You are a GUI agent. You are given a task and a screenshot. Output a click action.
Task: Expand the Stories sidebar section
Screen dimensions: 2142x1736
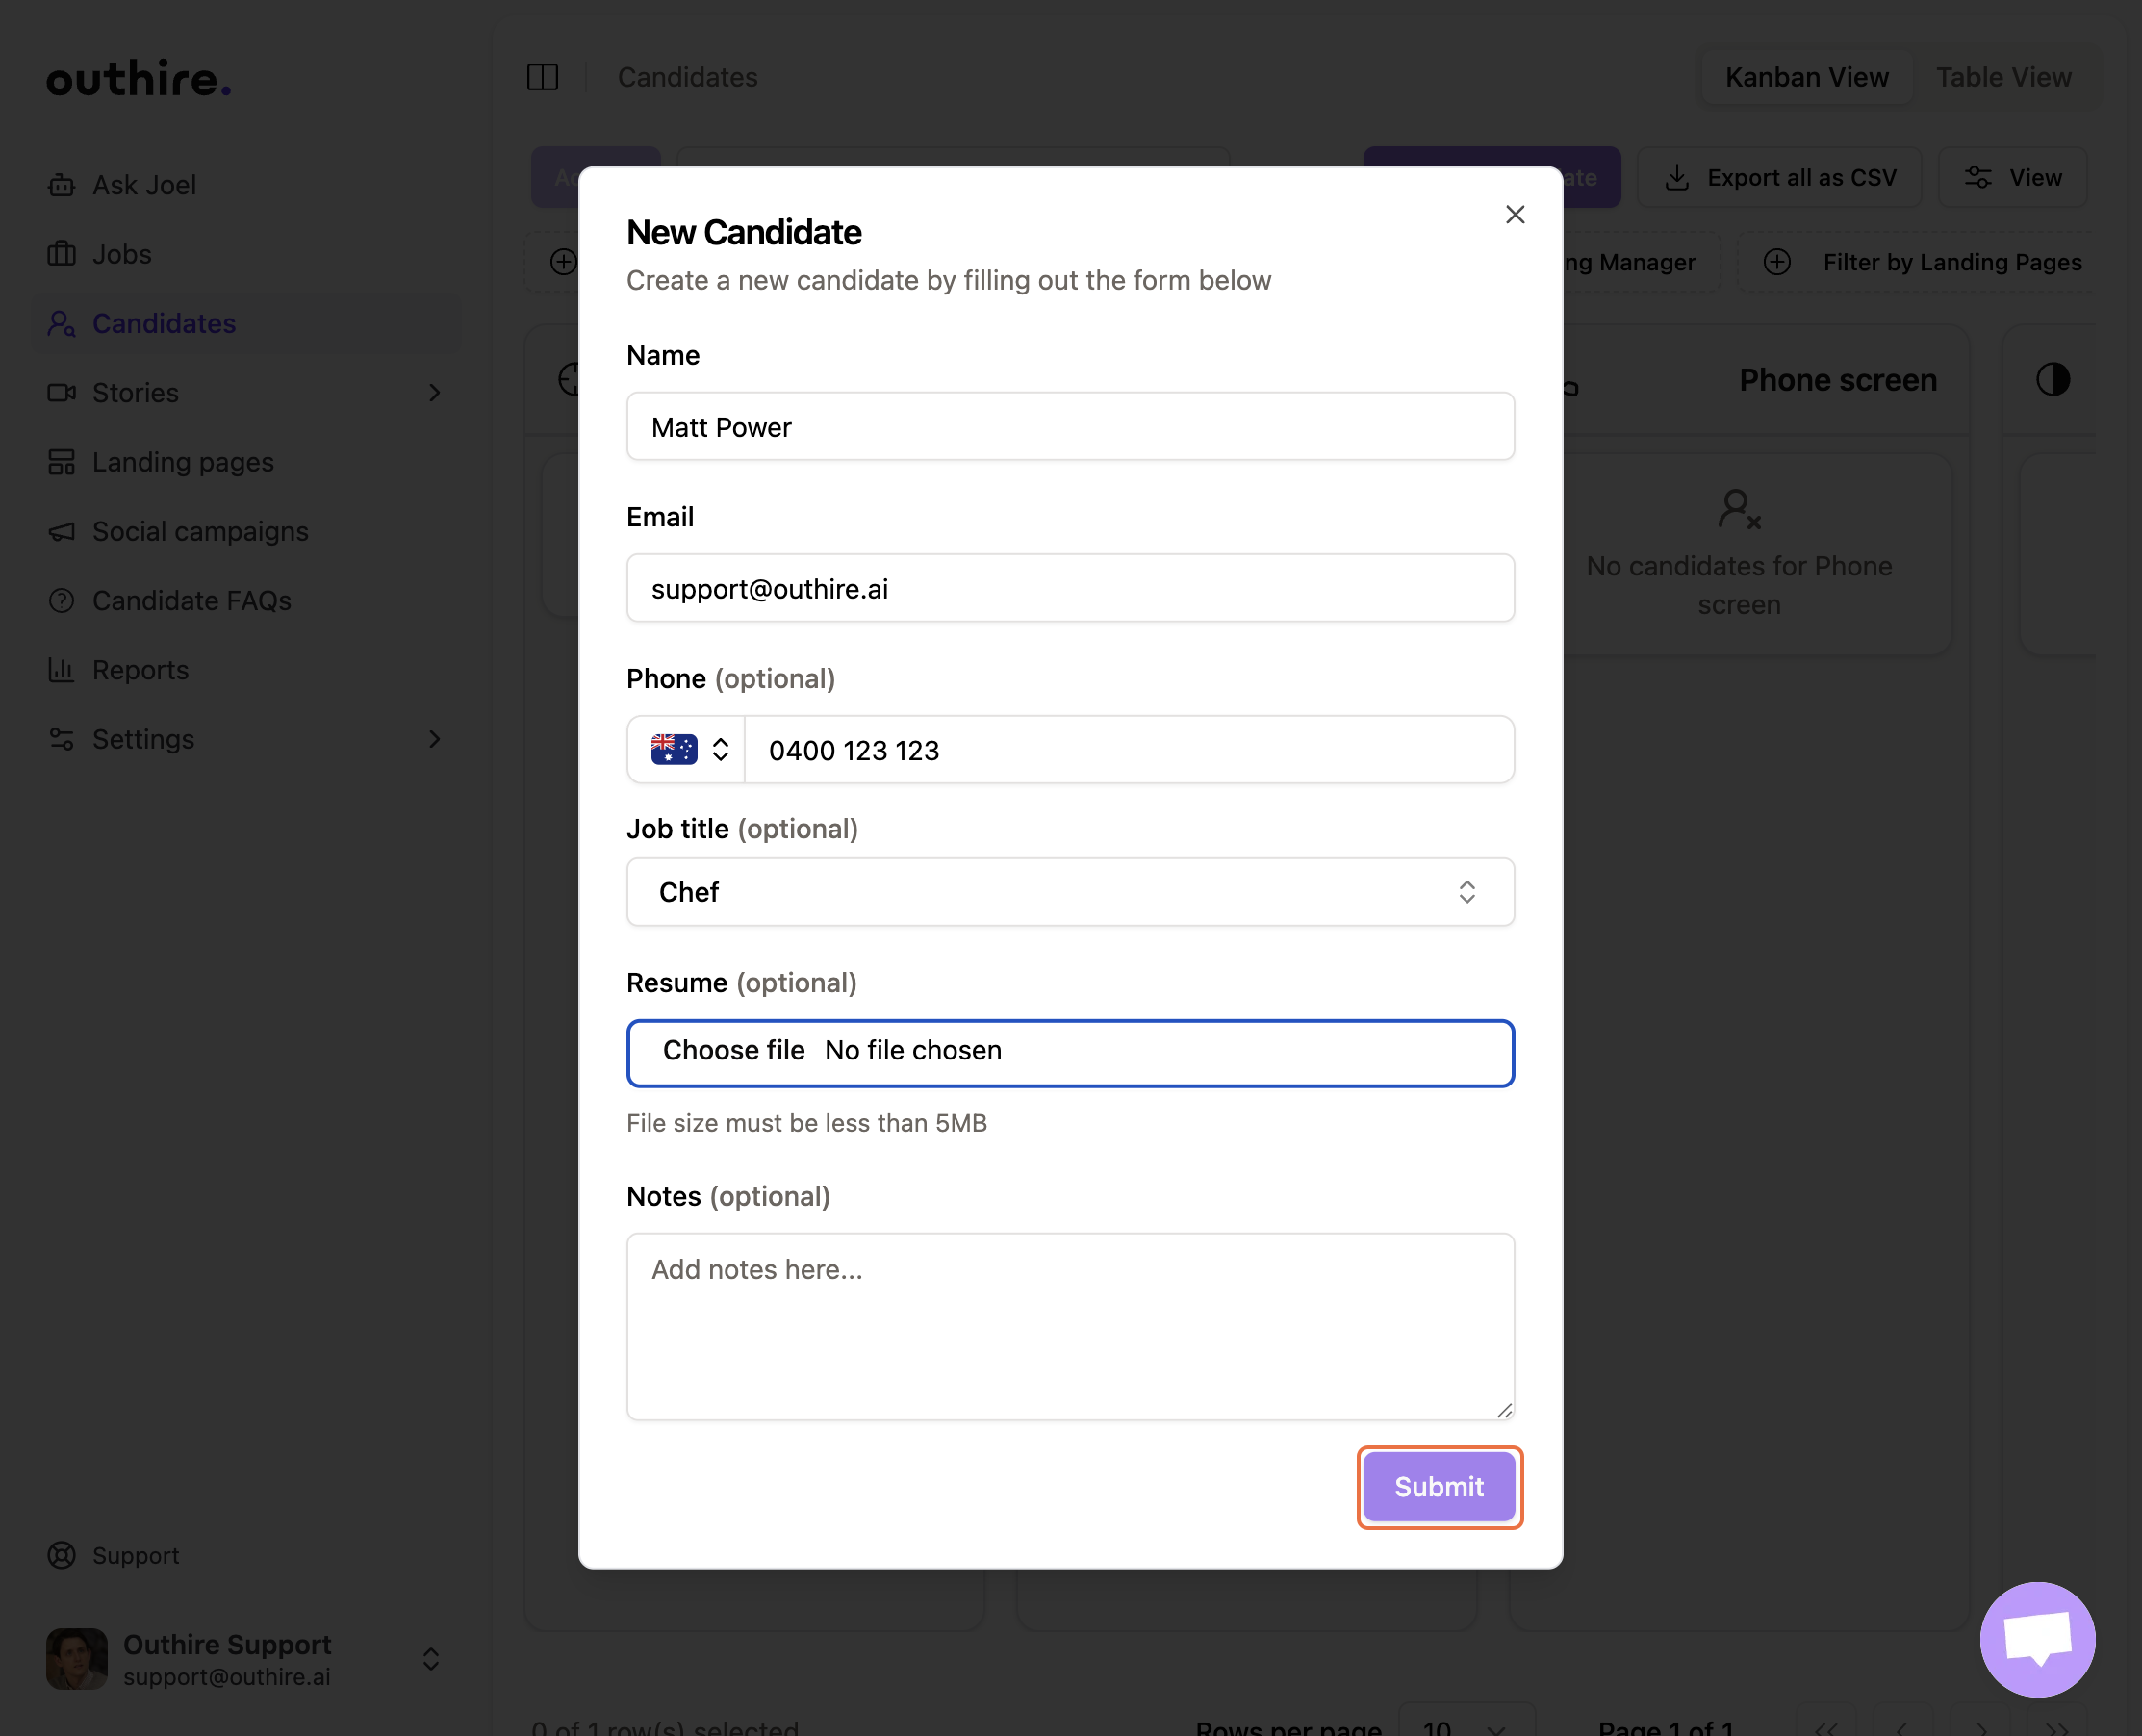click(x=434, y=393)
